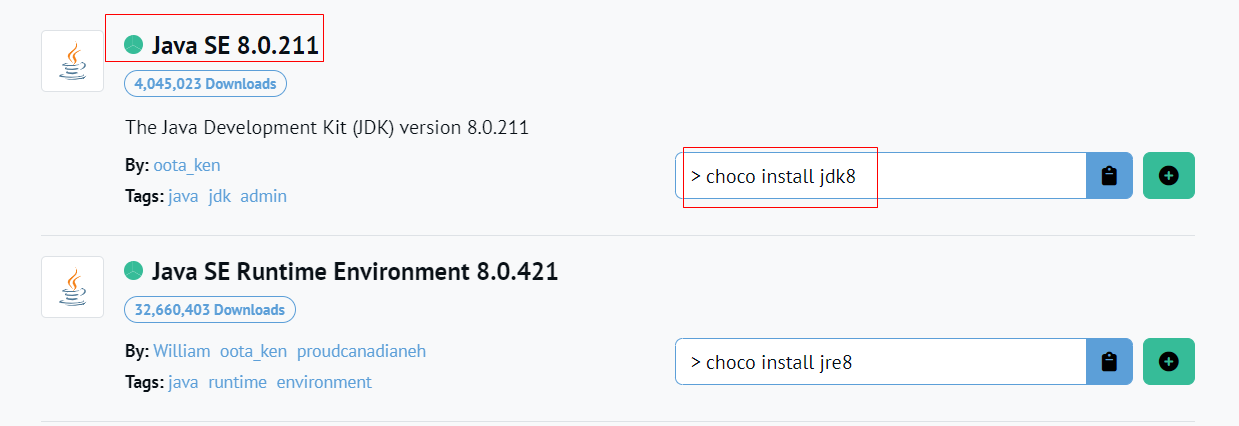The image size is (1239, 426).
Task: Select the choco install jdk8 command field
Action: pyautogui.click(x=881, y=176)
